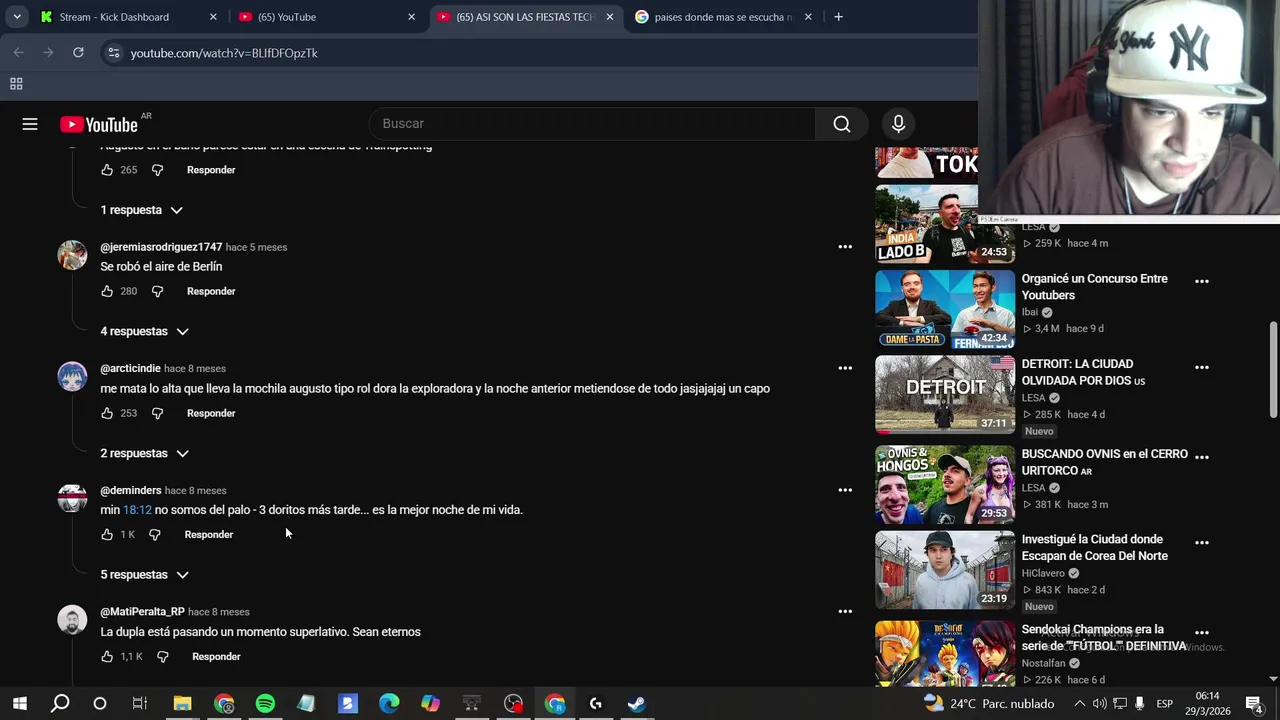The image size is (1280, 720).
Task: View site information icon in address bar
Action: 113,53
